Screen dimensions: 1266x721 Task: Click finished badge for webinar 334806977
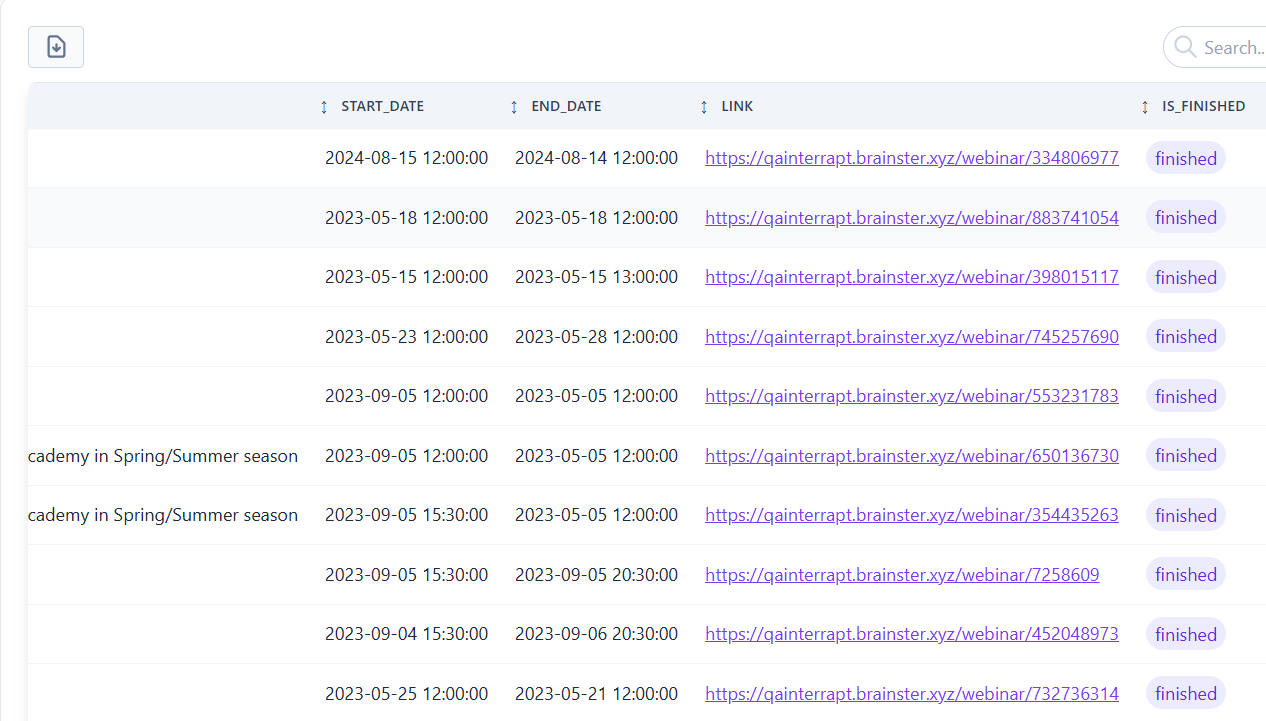click(x=1185, y=158)
